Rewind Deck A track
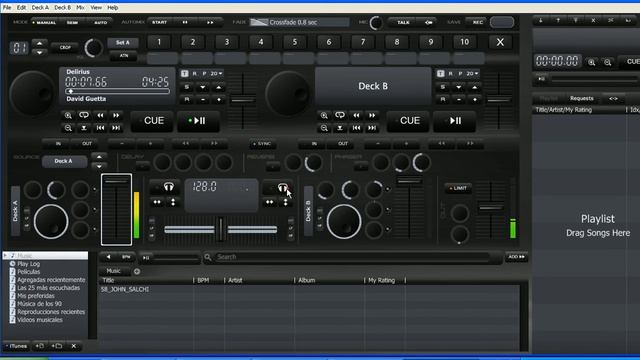 tap(100, 116)
